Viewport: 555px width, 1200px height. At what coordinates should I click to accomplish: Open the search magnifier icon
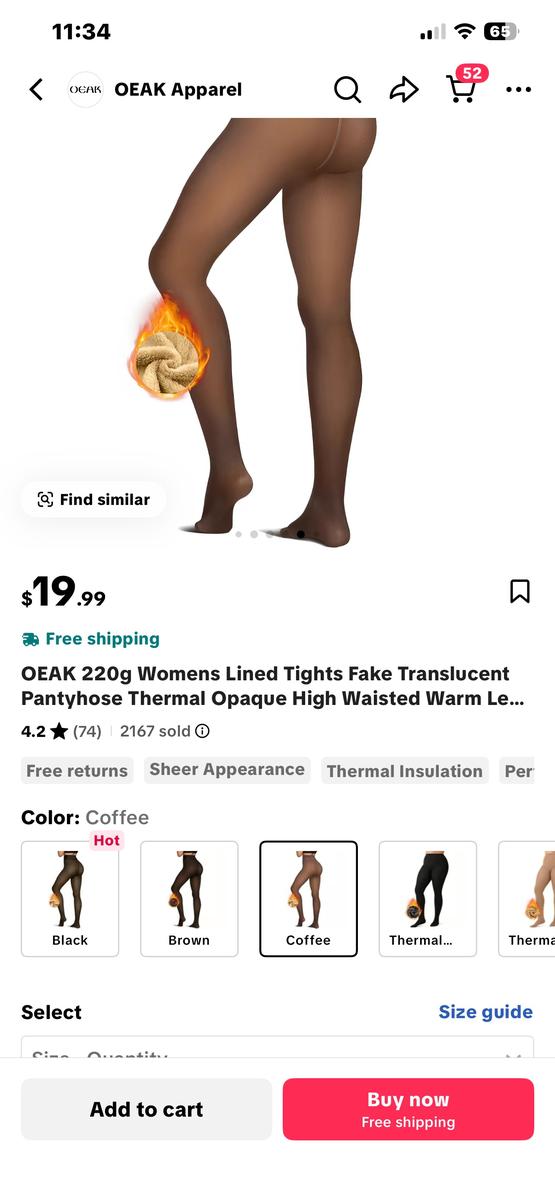tap(347, 90)
